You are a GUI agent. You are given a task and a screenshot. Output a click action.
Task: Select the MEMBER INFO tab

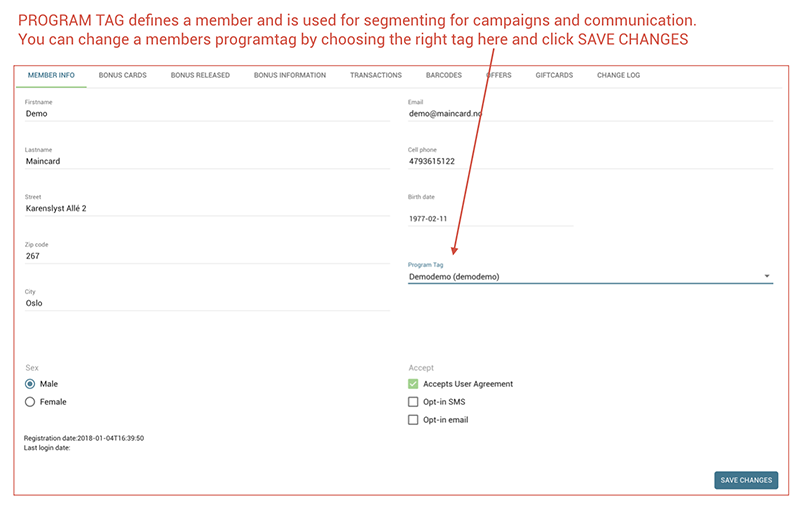click(x=51, y=75)
